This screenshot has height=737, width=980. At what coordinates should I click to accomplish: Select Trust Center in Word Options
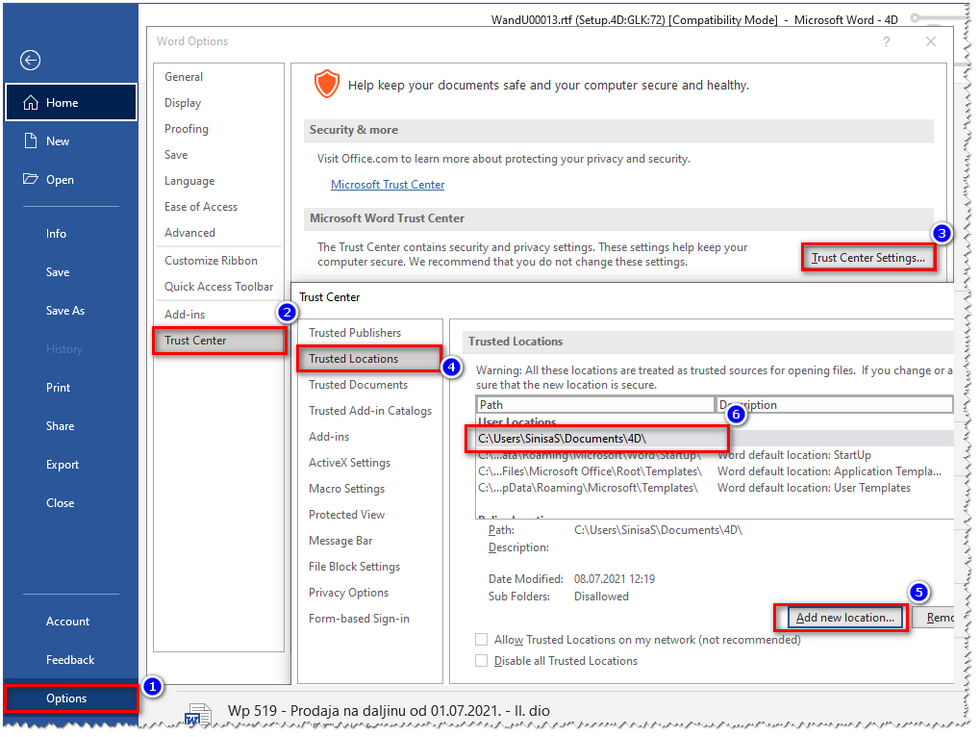point(219,341)
